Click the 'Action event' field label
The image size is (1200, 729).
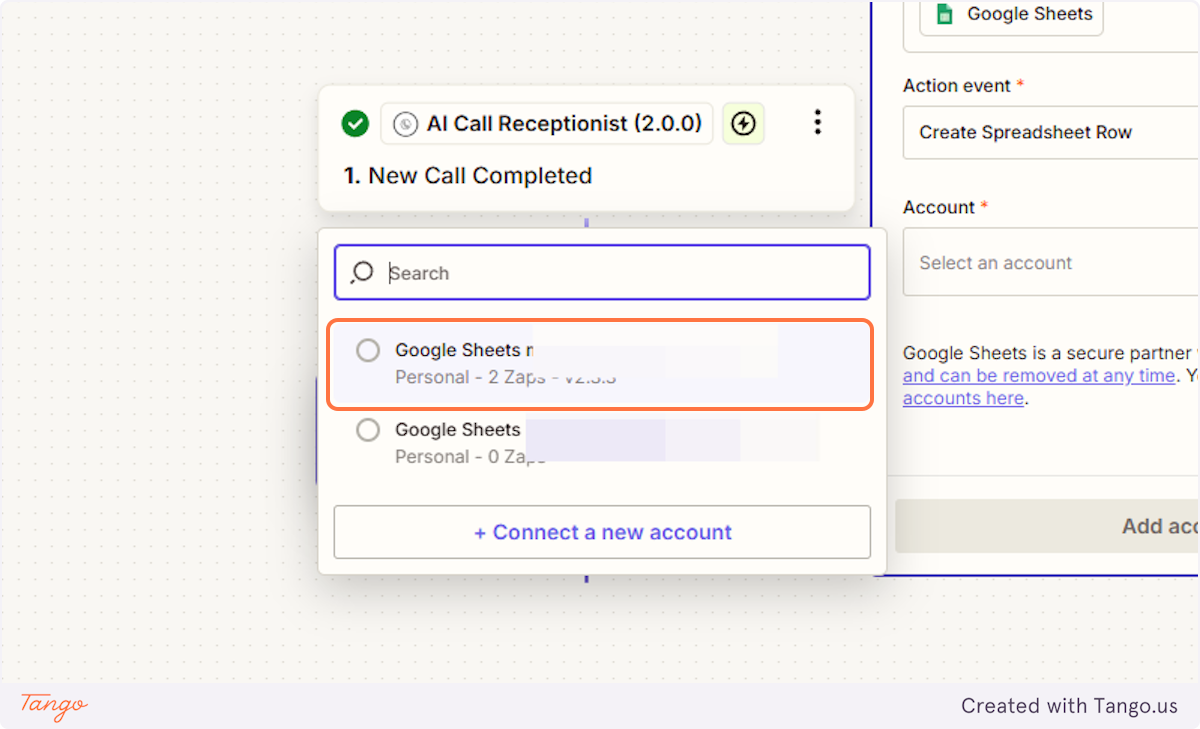pos(957,86)
